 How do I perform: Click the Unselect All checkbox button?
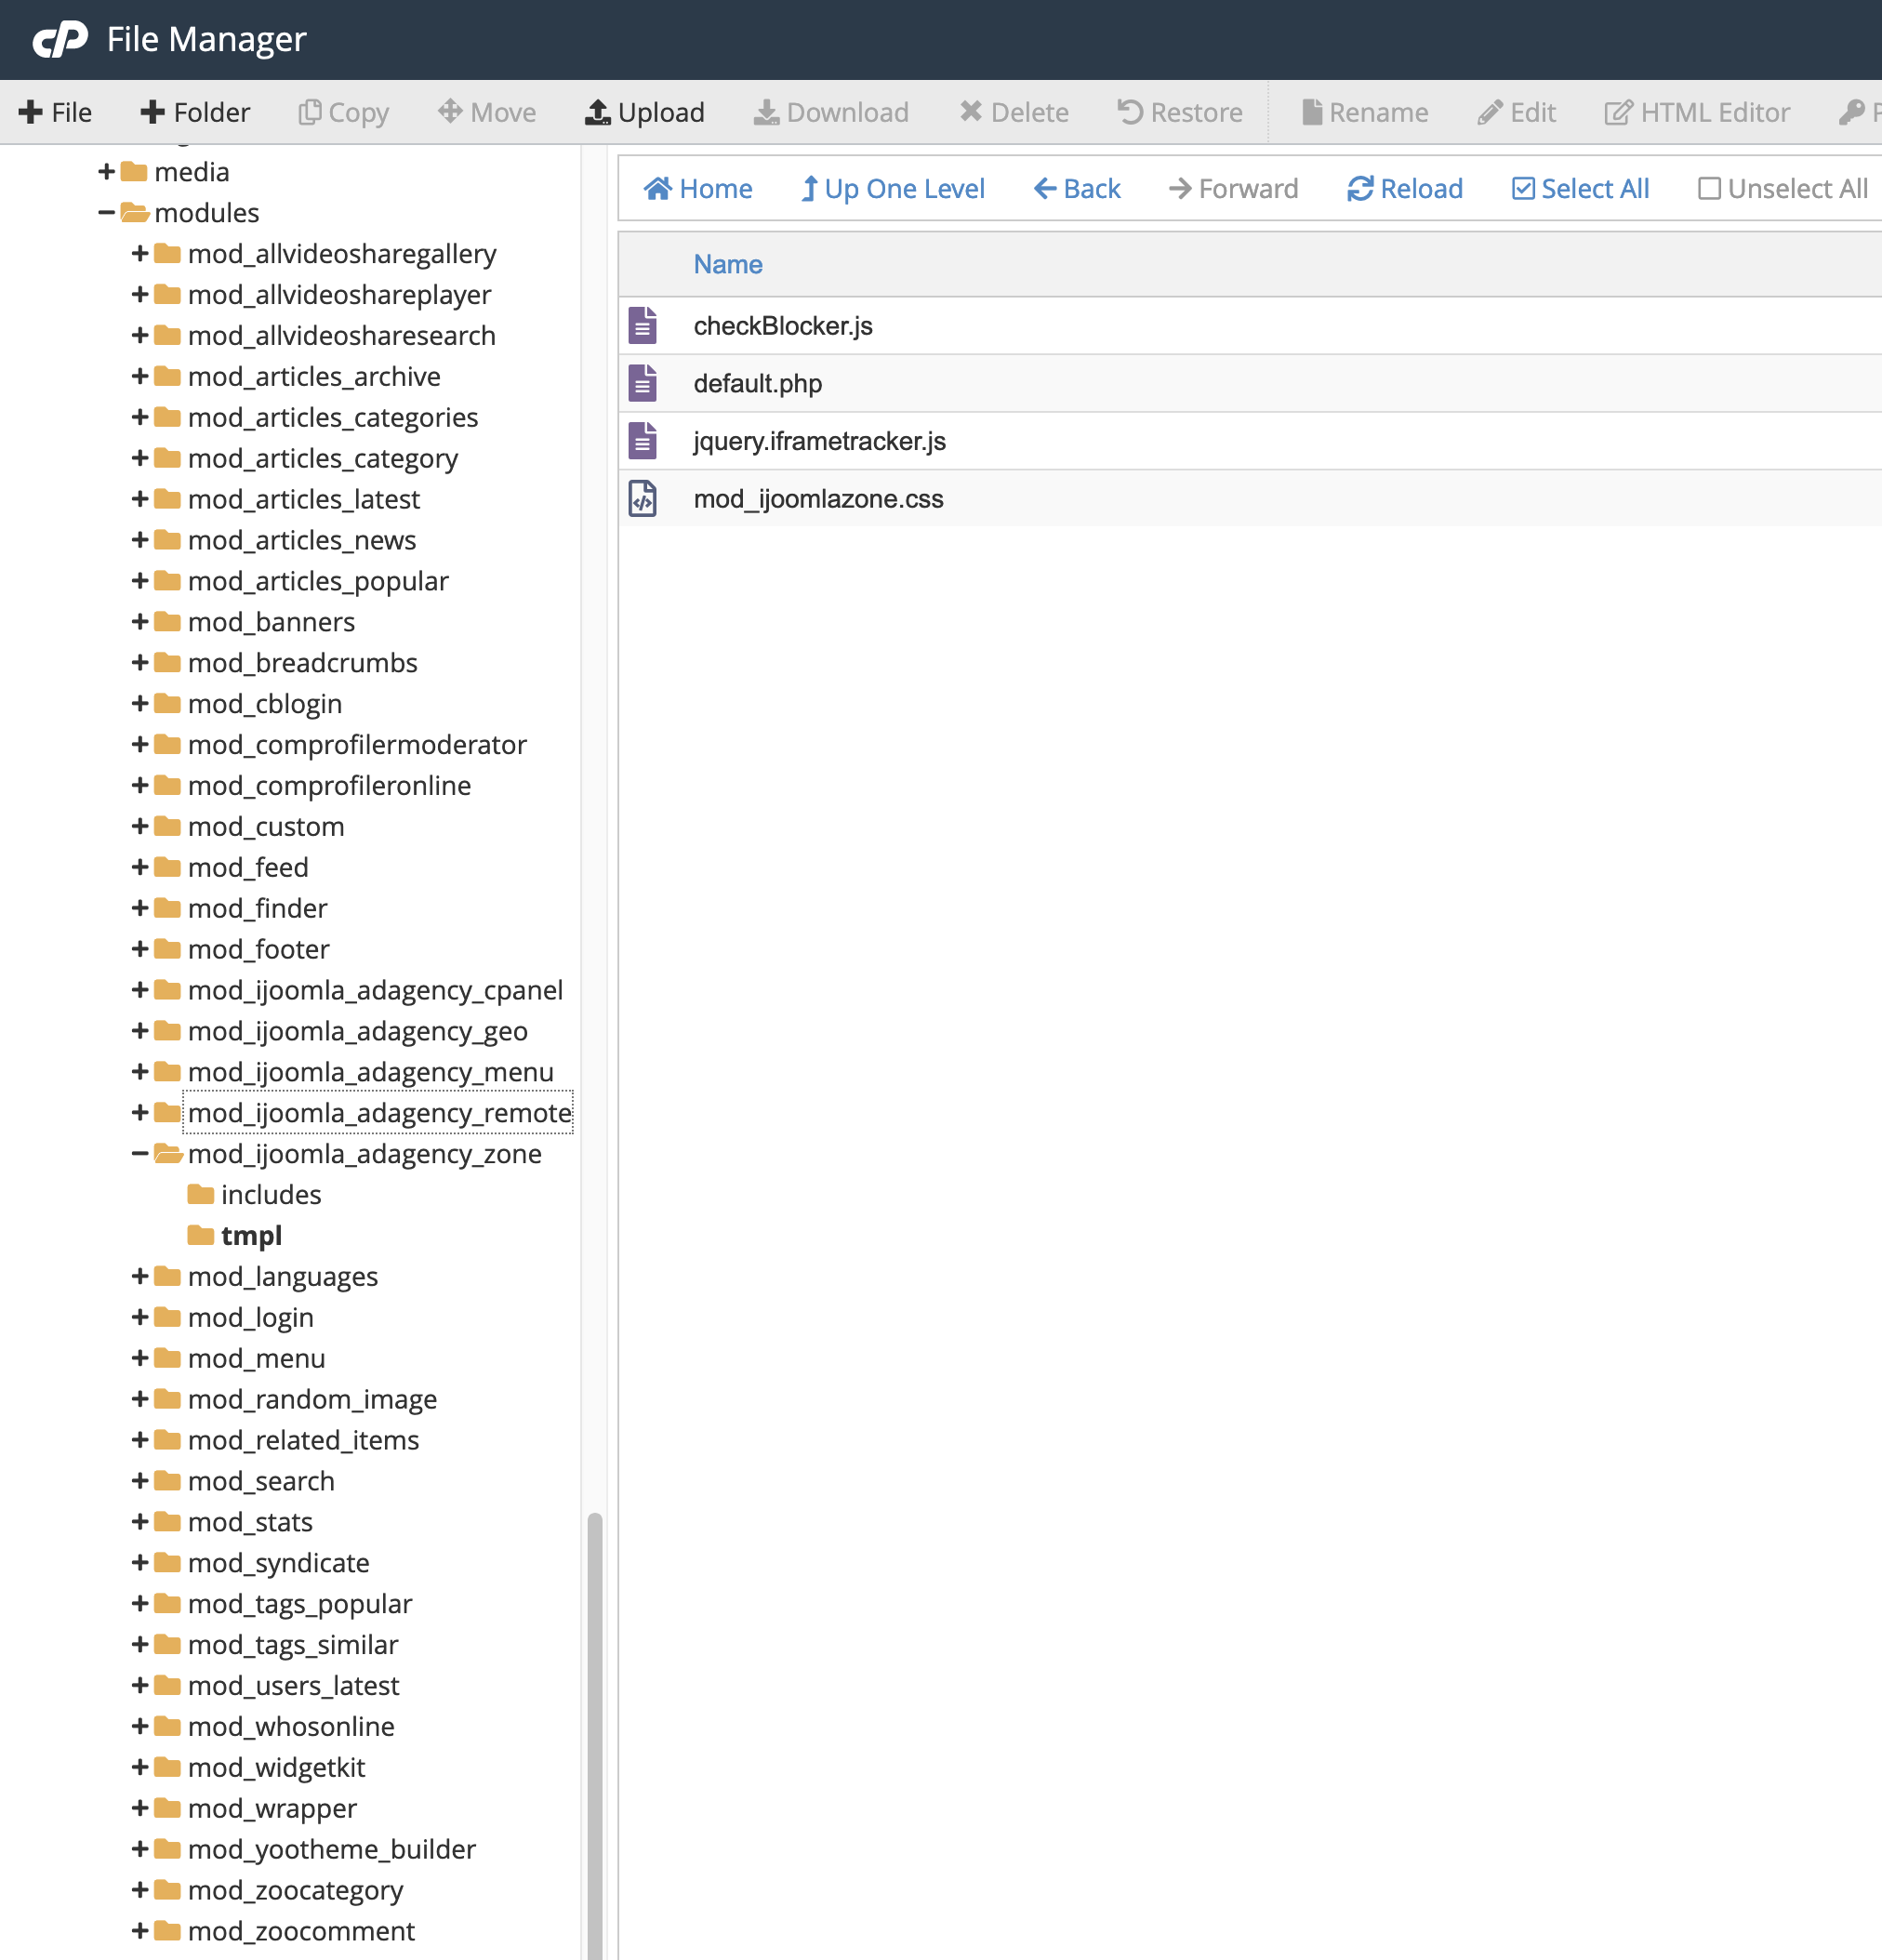(1782, 189)
